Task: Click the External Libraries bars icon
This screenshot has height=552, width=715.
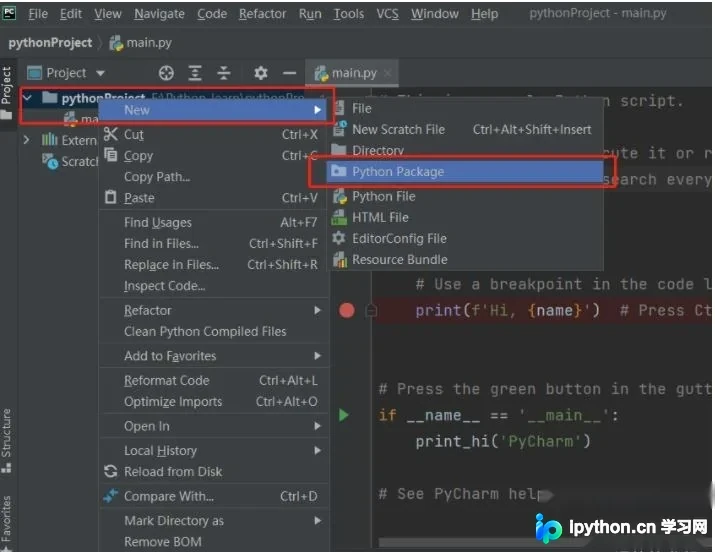Action: click(x=49, y=139)
